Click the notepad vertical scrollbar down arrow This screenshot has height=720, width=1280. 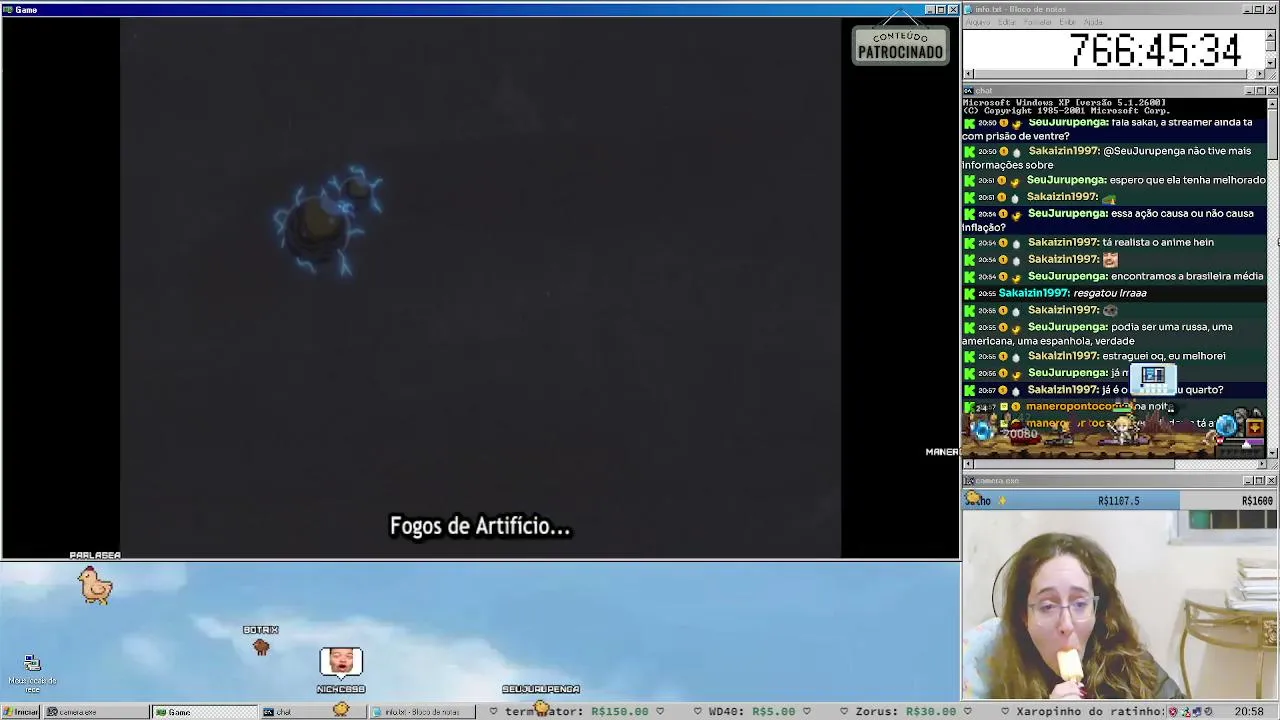(1271, 63)
